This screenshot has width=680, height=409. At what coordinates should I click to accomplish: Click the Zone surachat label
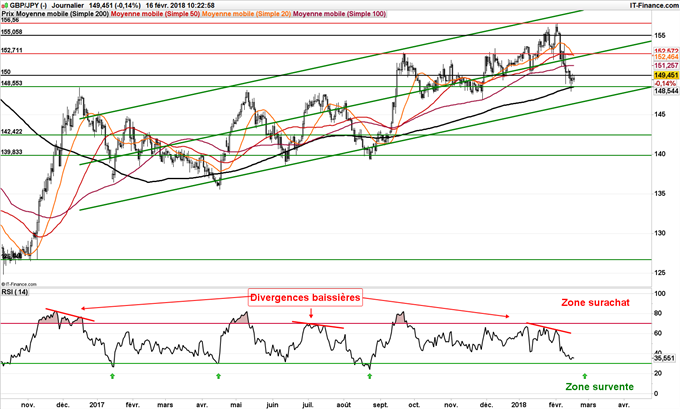pos(595,303)
